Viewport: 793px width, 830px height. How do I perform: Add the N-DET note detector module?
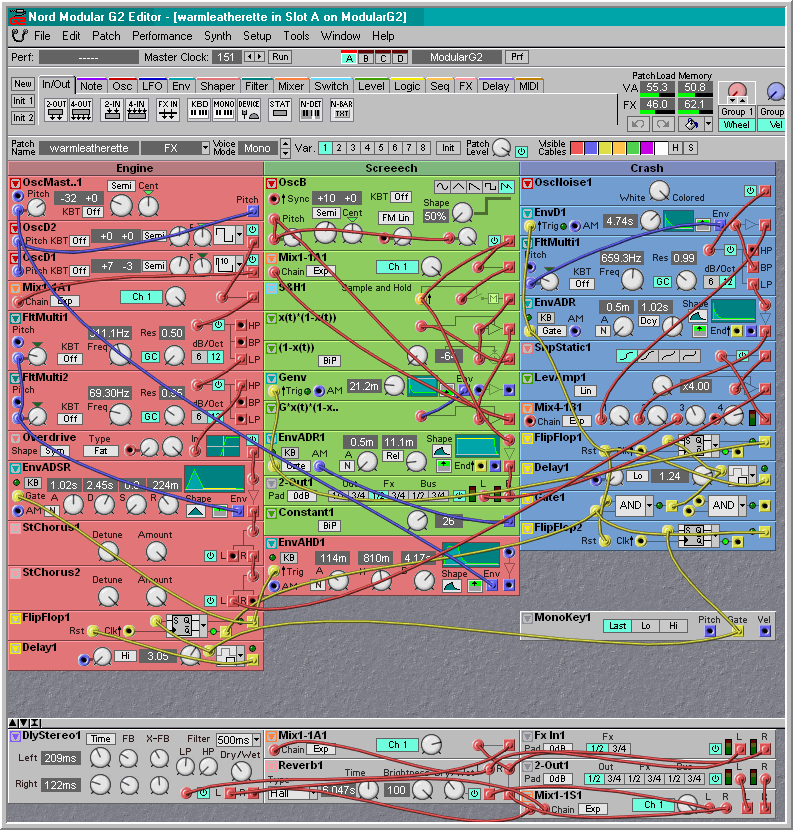[x=311, y=110]
